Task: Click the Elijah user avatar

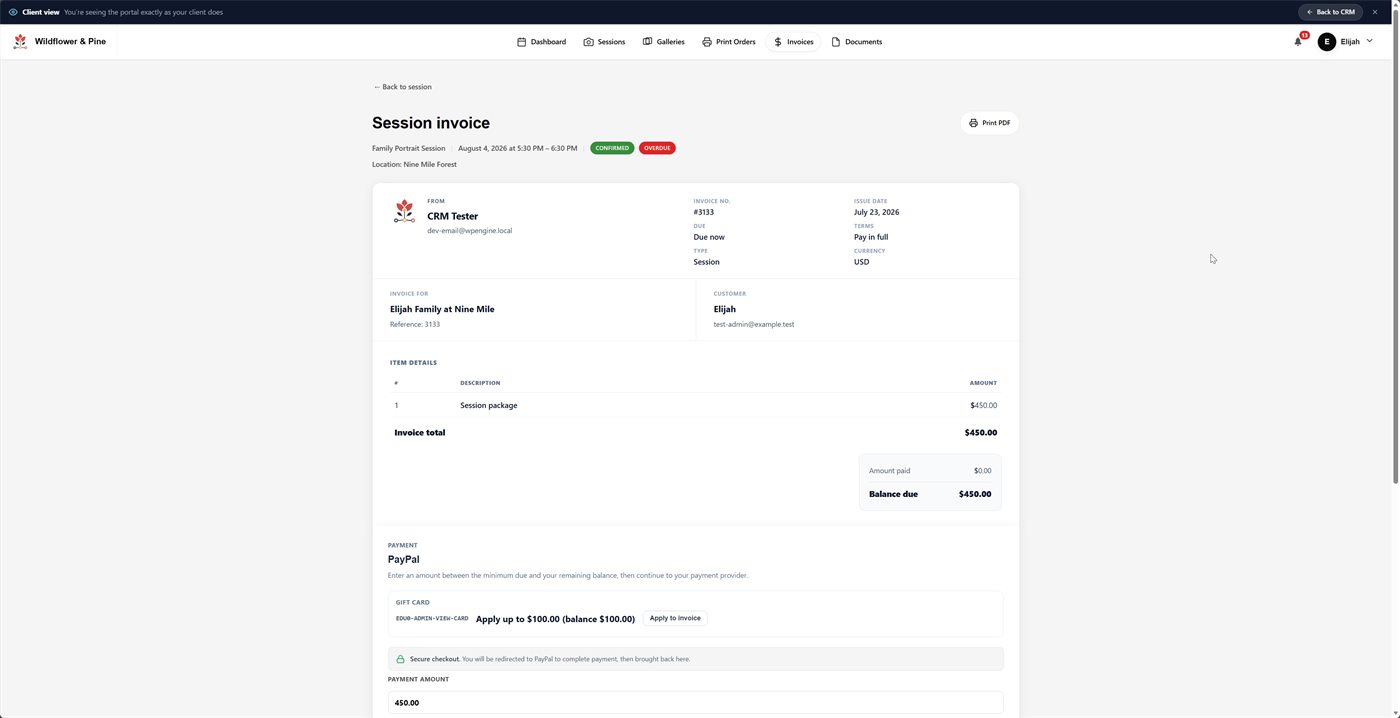Action: tap(1326, 42)
